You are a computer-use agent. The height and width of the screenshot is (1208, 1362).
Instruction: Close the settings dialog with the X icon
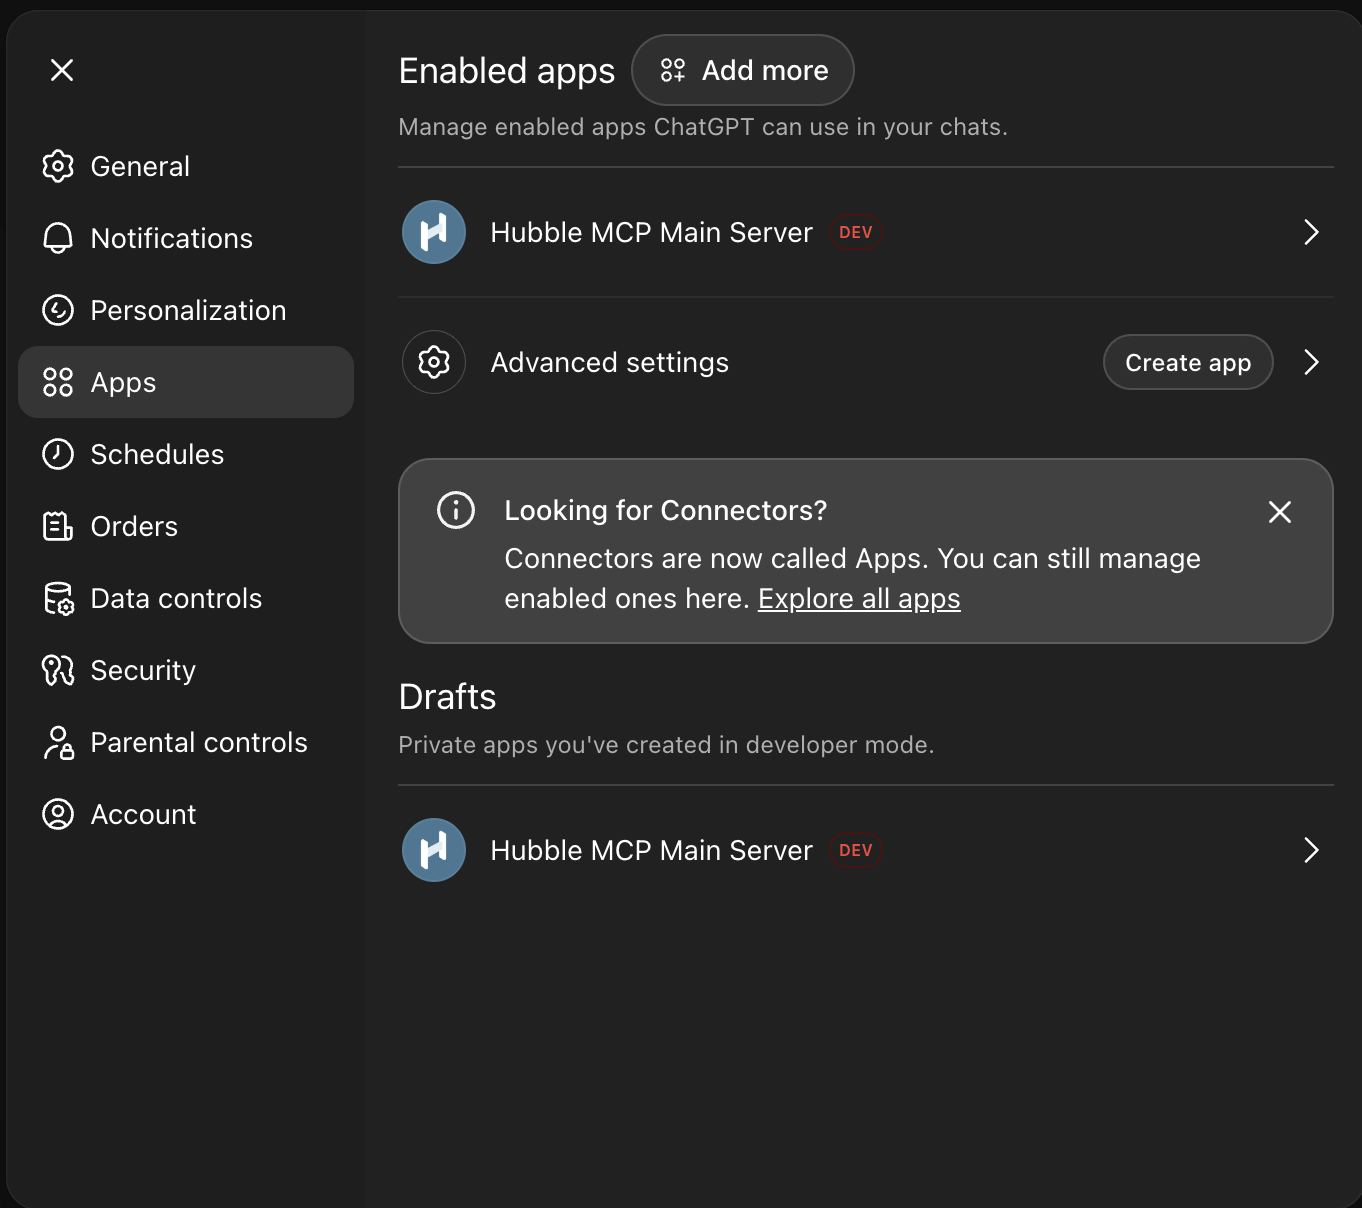[62, 70]
